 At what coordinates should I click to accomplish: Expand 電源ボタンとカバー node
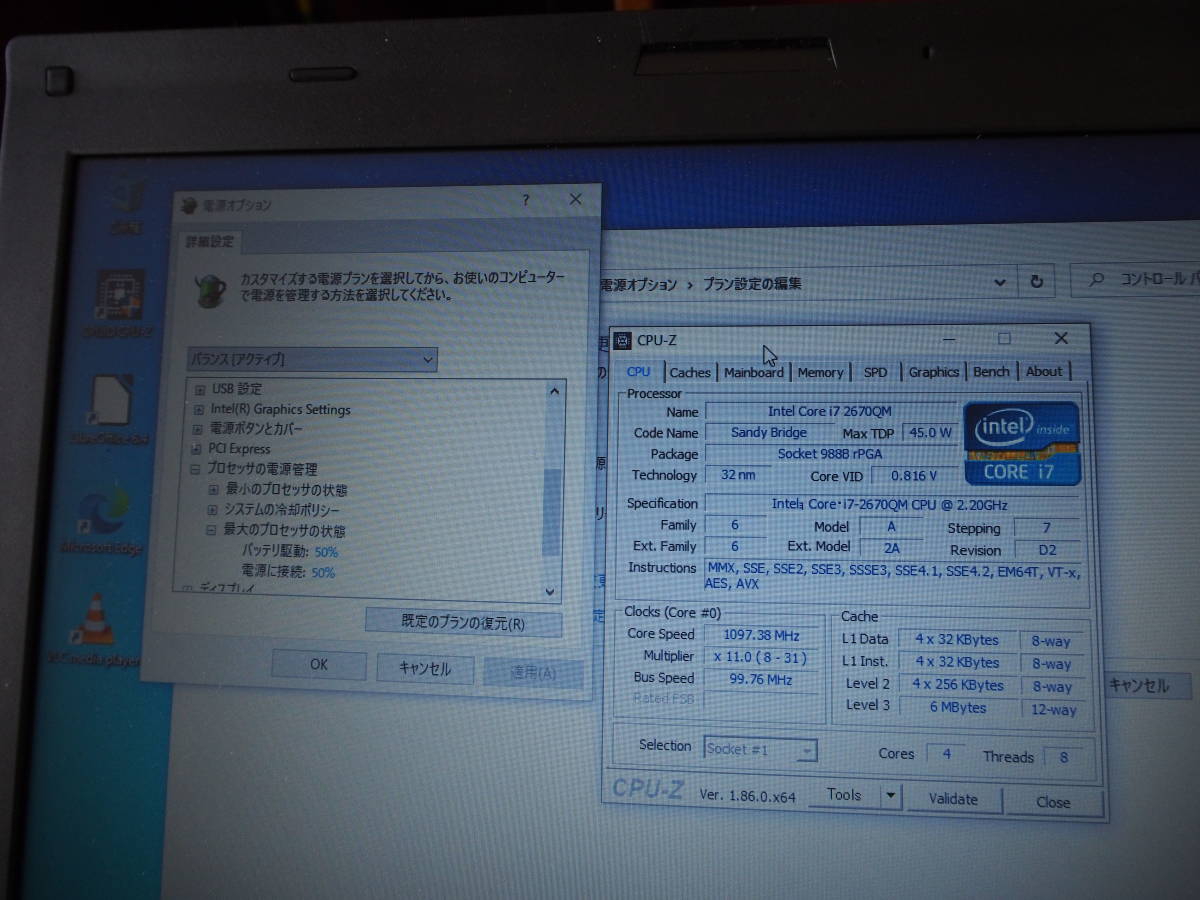(x=198, y=429)
